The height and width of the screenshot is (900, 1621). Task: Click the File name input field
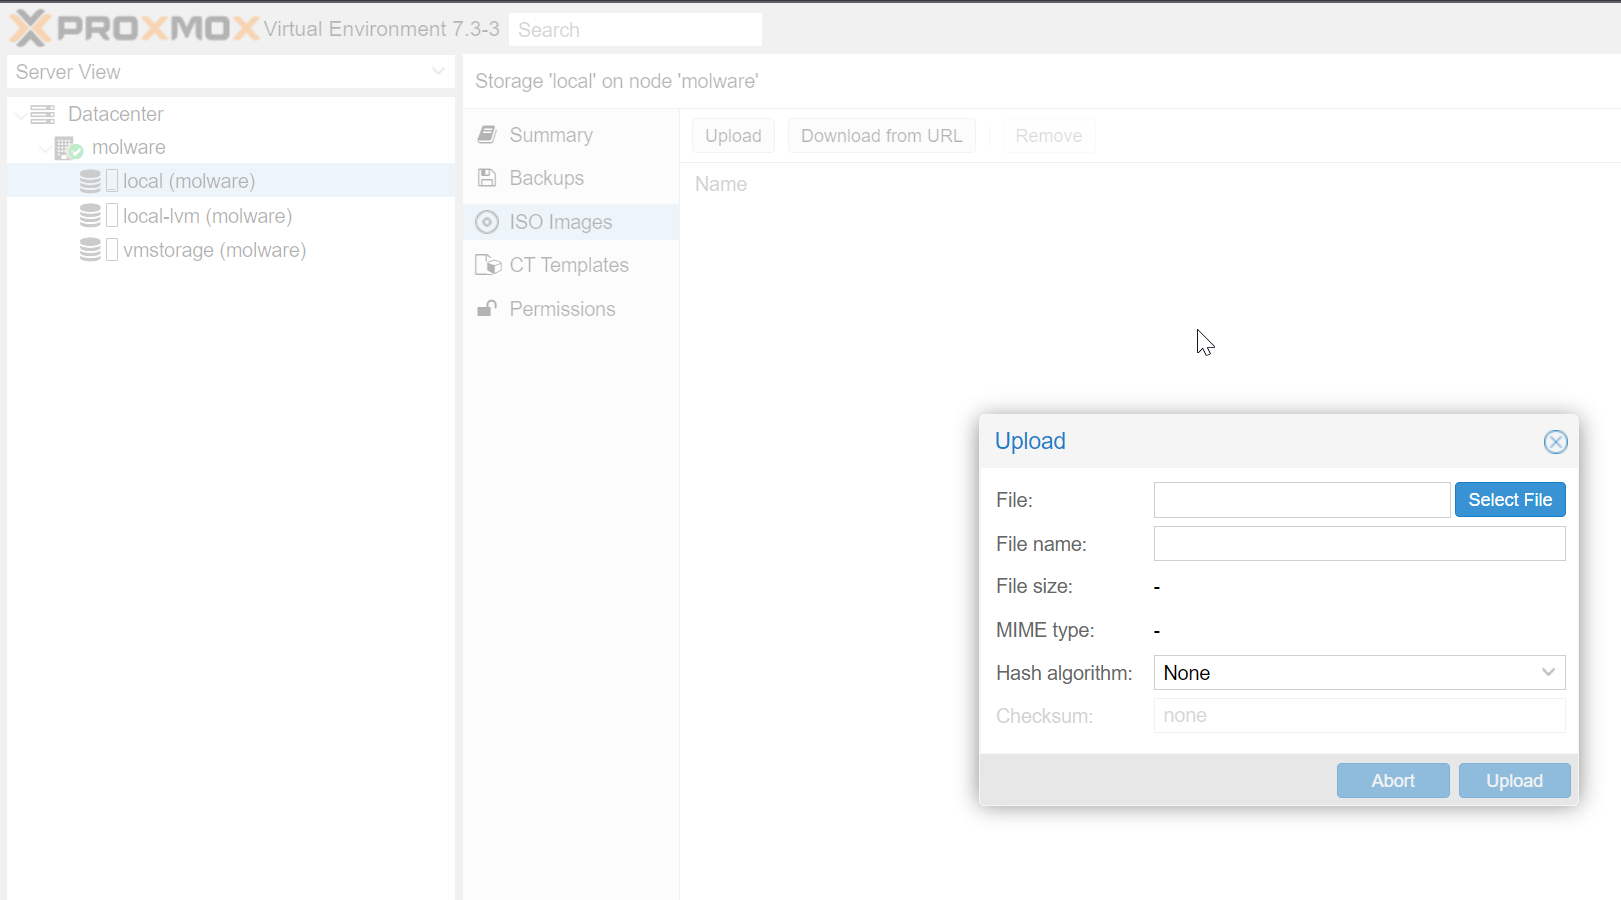click(x=1359, y=544)
